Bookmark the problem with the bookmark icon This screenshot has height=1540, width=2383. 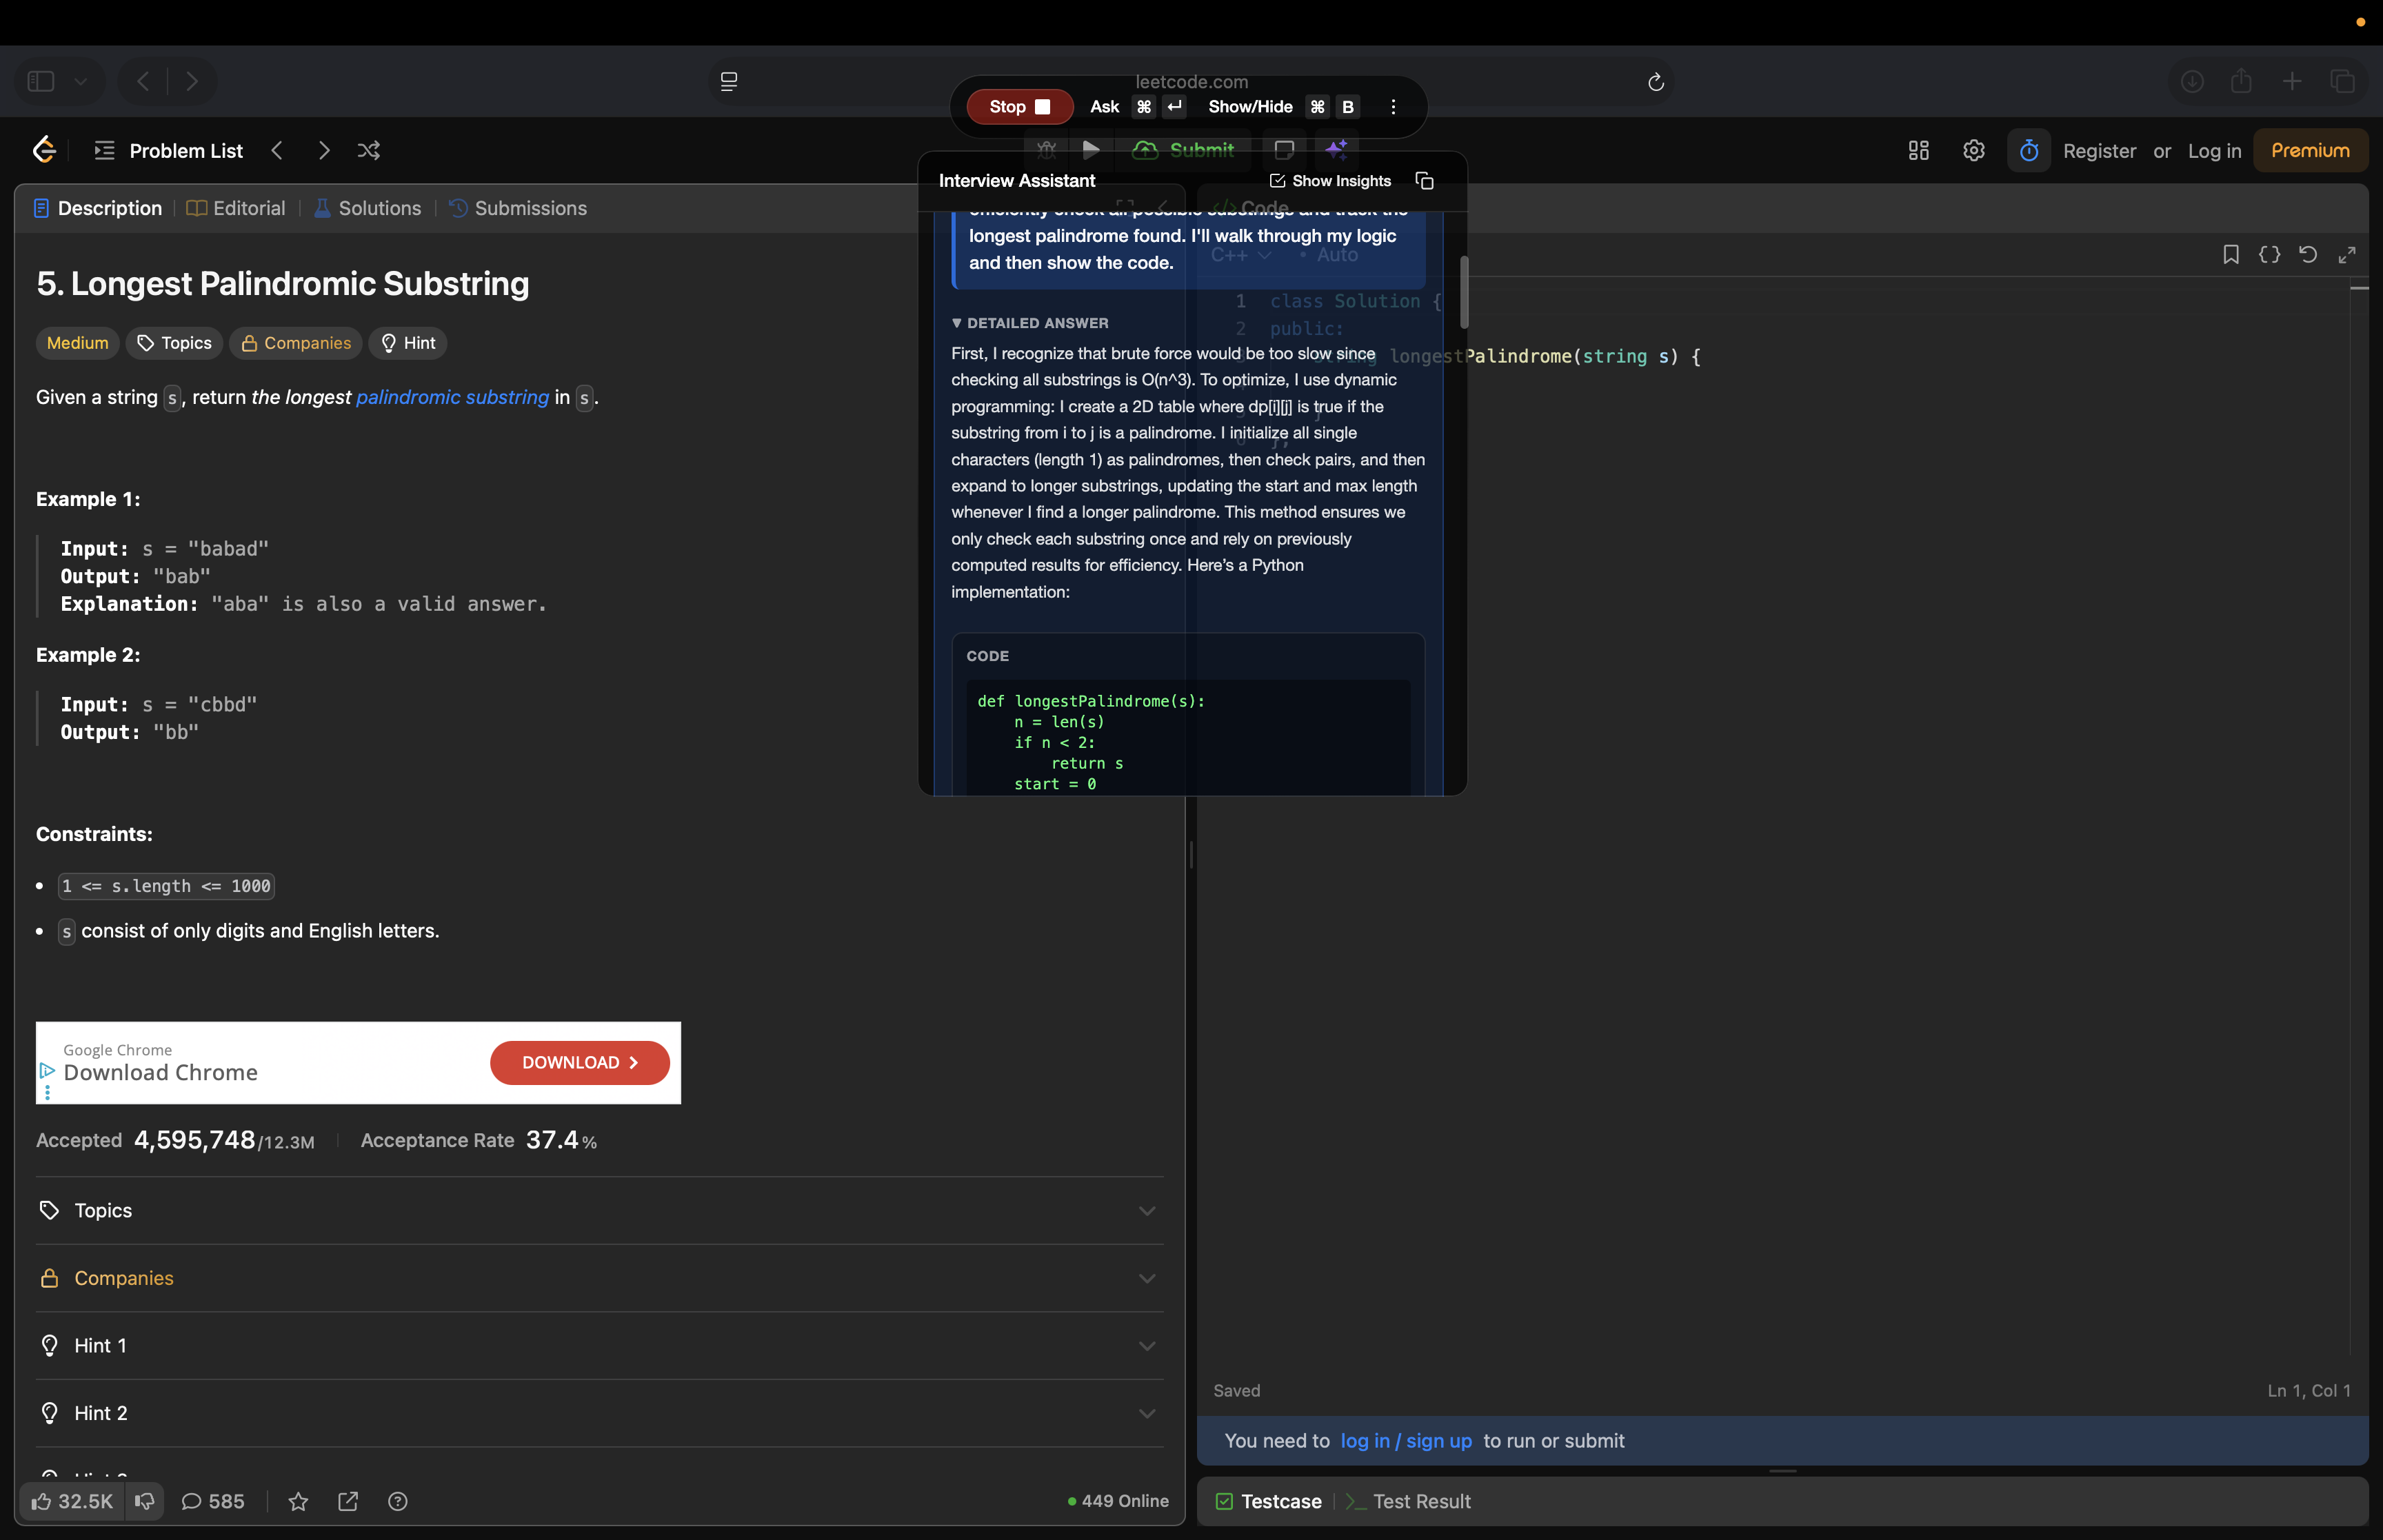pos(2231,254)
